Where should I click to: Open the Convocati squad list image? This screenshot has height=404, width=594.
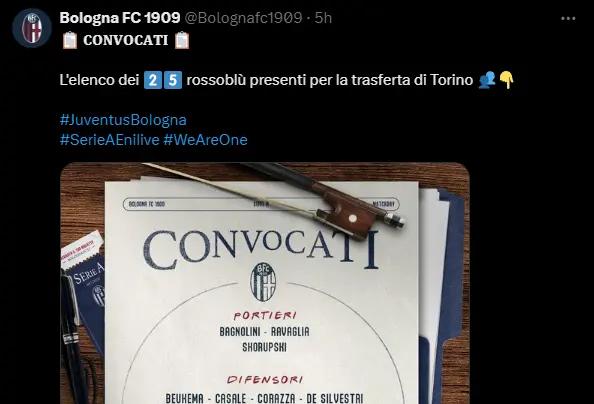(x=265, y=283)
